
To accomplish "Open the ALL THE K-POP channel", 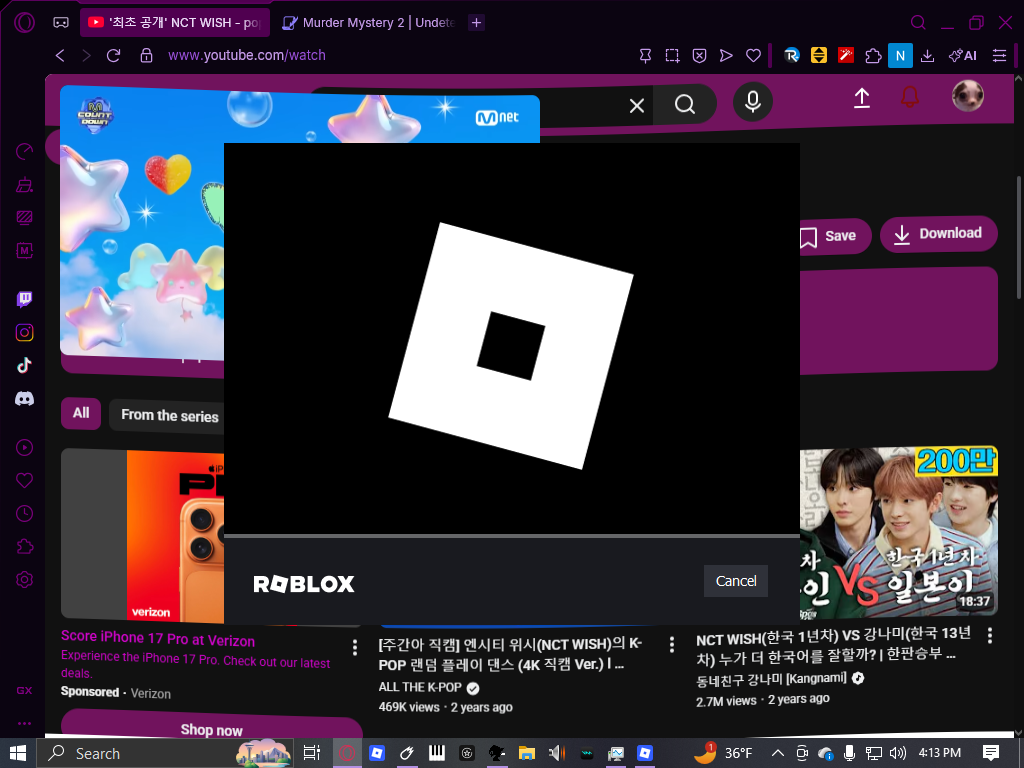I will 420,687.
